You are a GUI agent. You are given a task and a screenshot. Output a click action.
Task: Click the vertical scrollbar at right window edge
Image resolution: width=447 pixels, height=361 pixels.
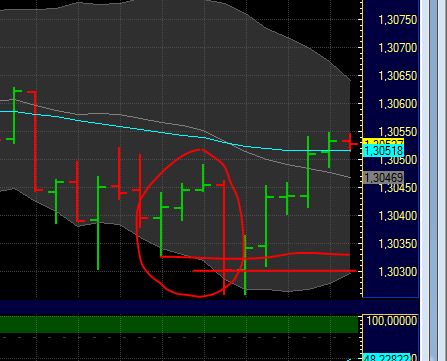(x=433, y=180)
